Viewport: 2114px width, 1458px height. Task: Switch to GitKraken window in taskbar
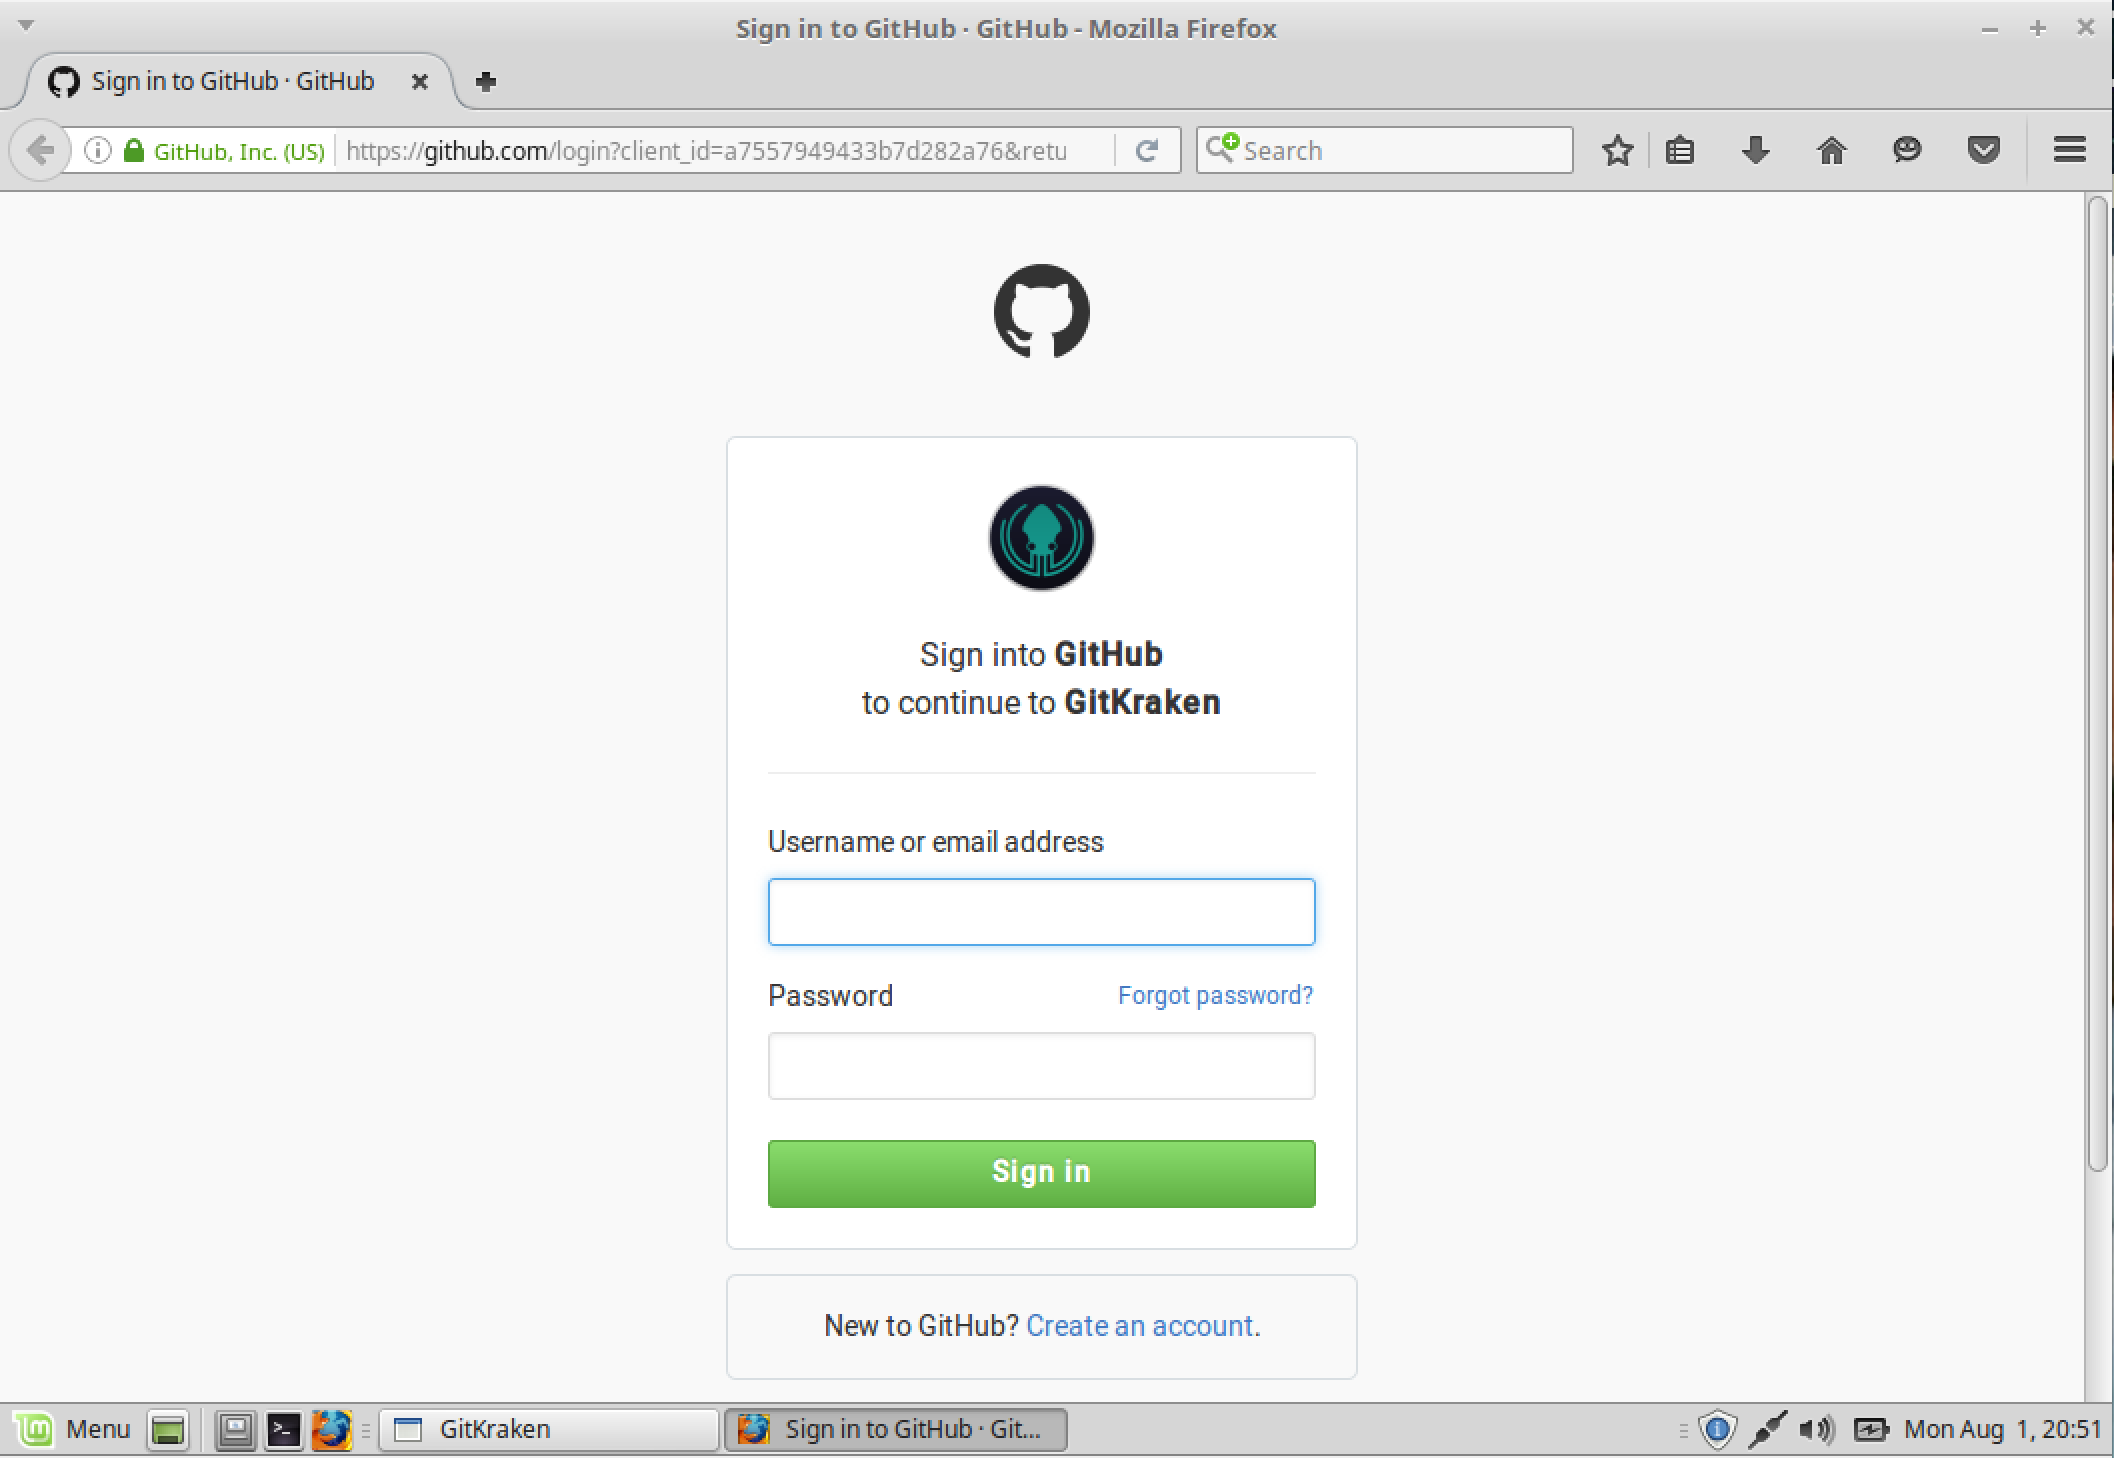549,1429
